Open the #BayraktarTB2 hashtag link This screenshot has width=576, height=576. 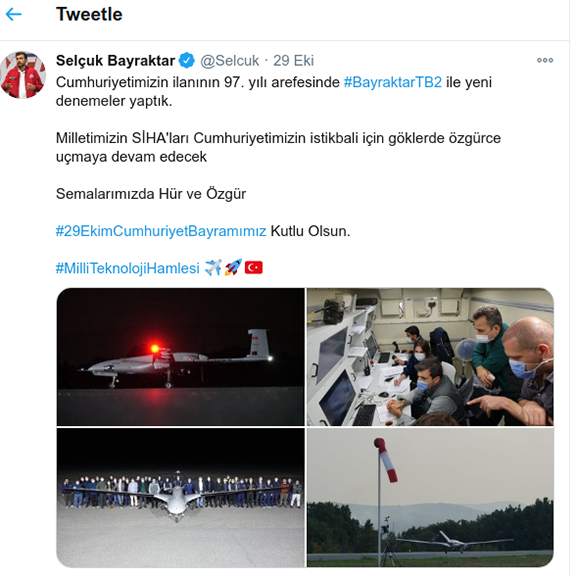[x=393, y=82]
